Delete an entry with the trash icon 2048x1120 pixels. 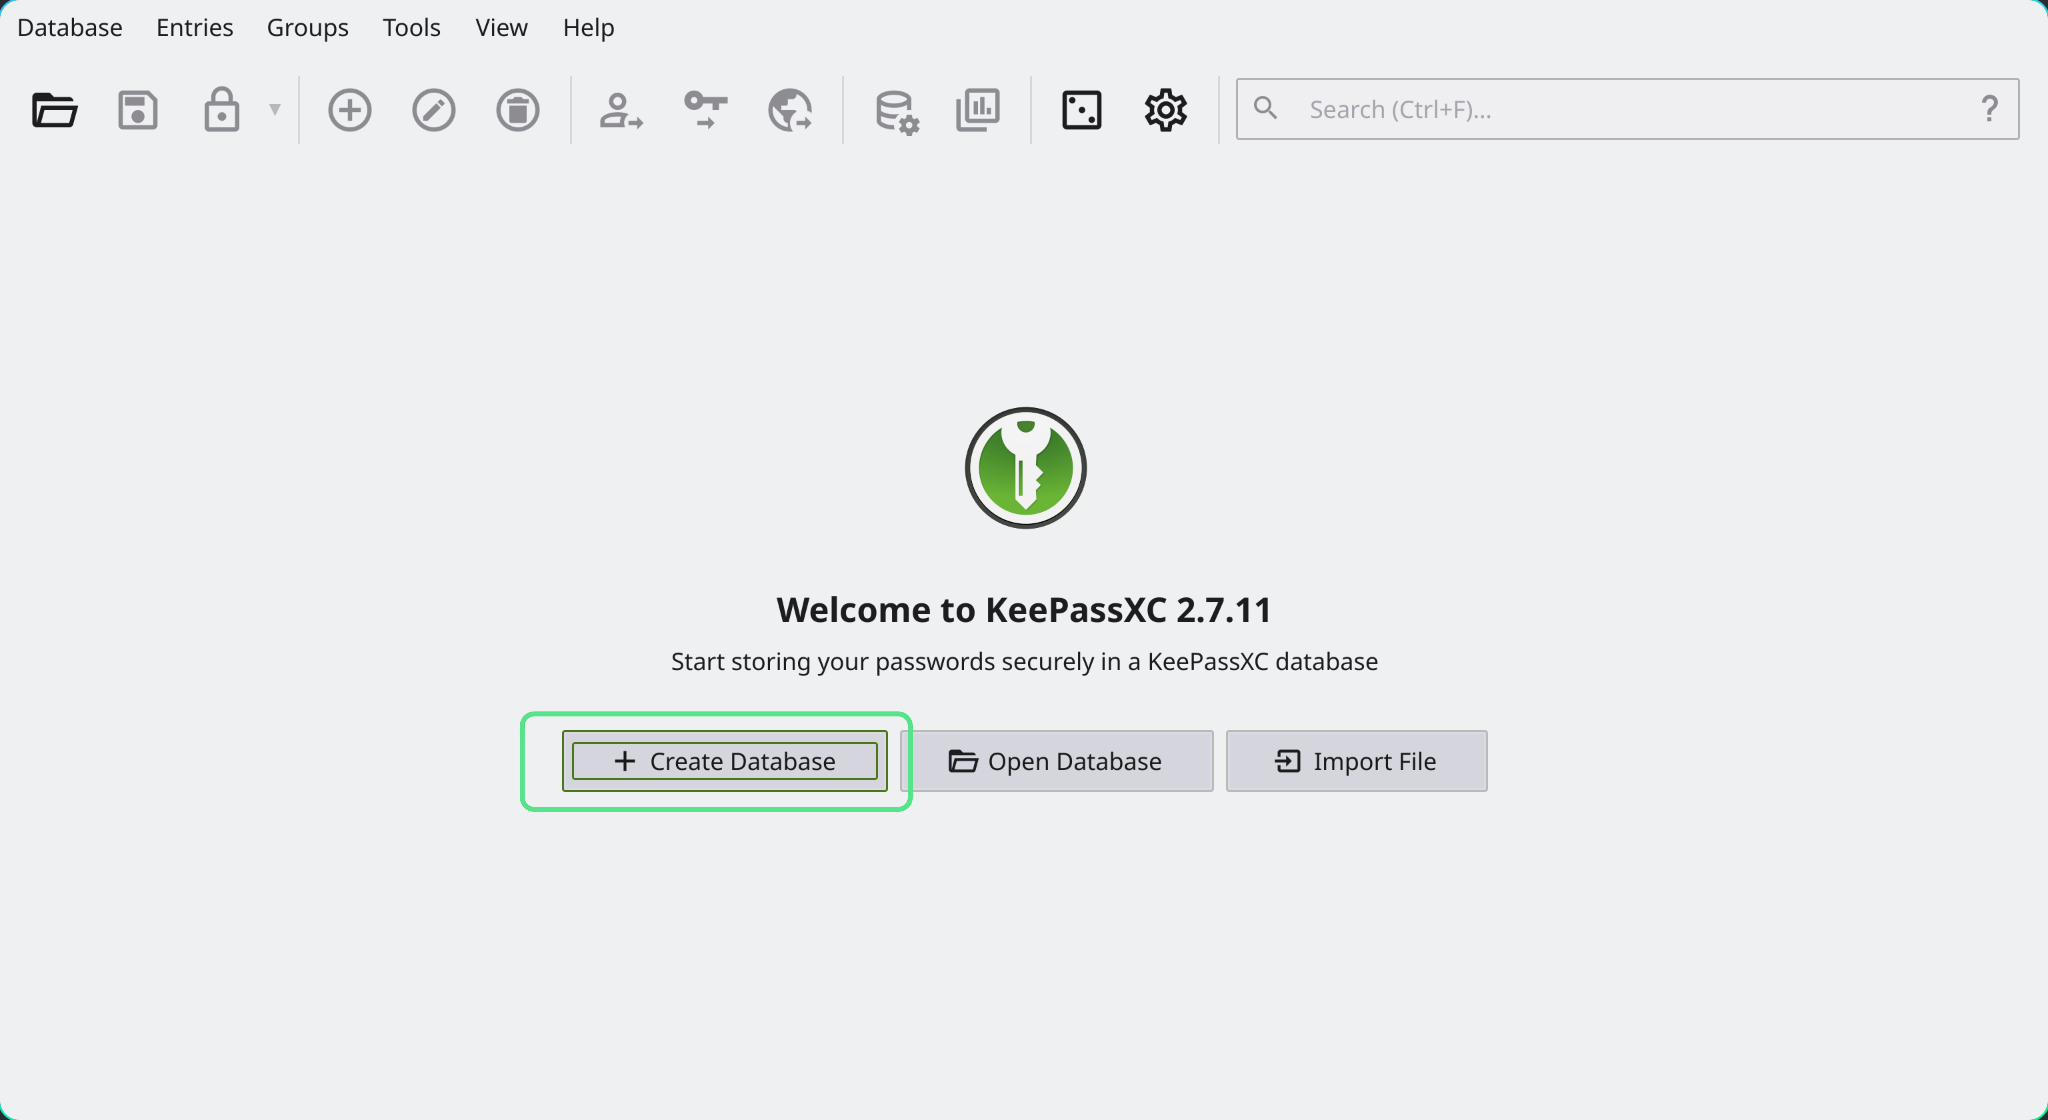[518, 110]
